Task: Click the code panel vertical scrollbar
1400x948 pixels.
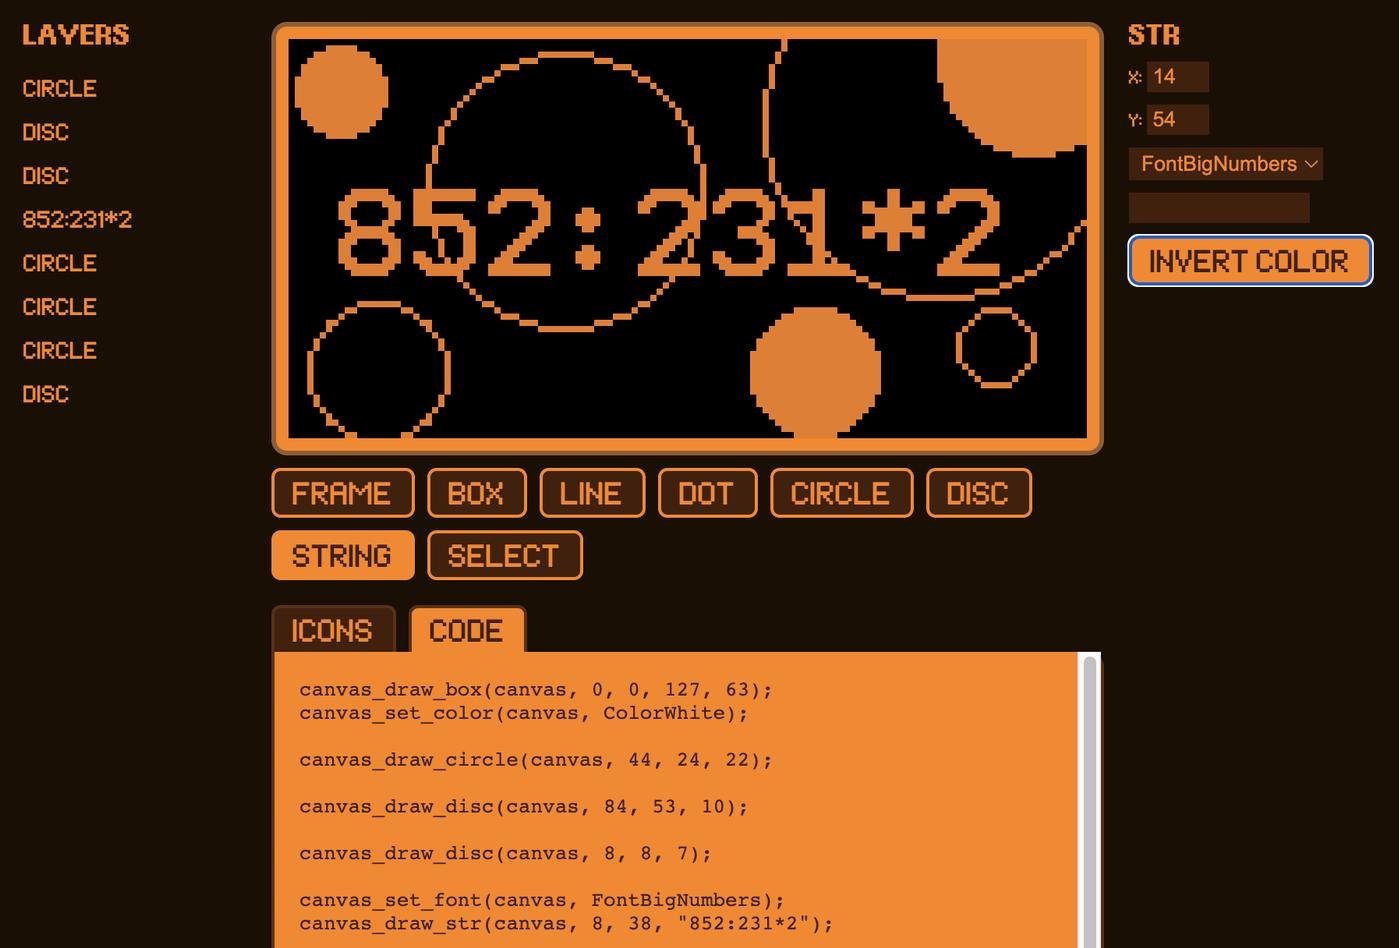Action: click(x=1089, y=800)
